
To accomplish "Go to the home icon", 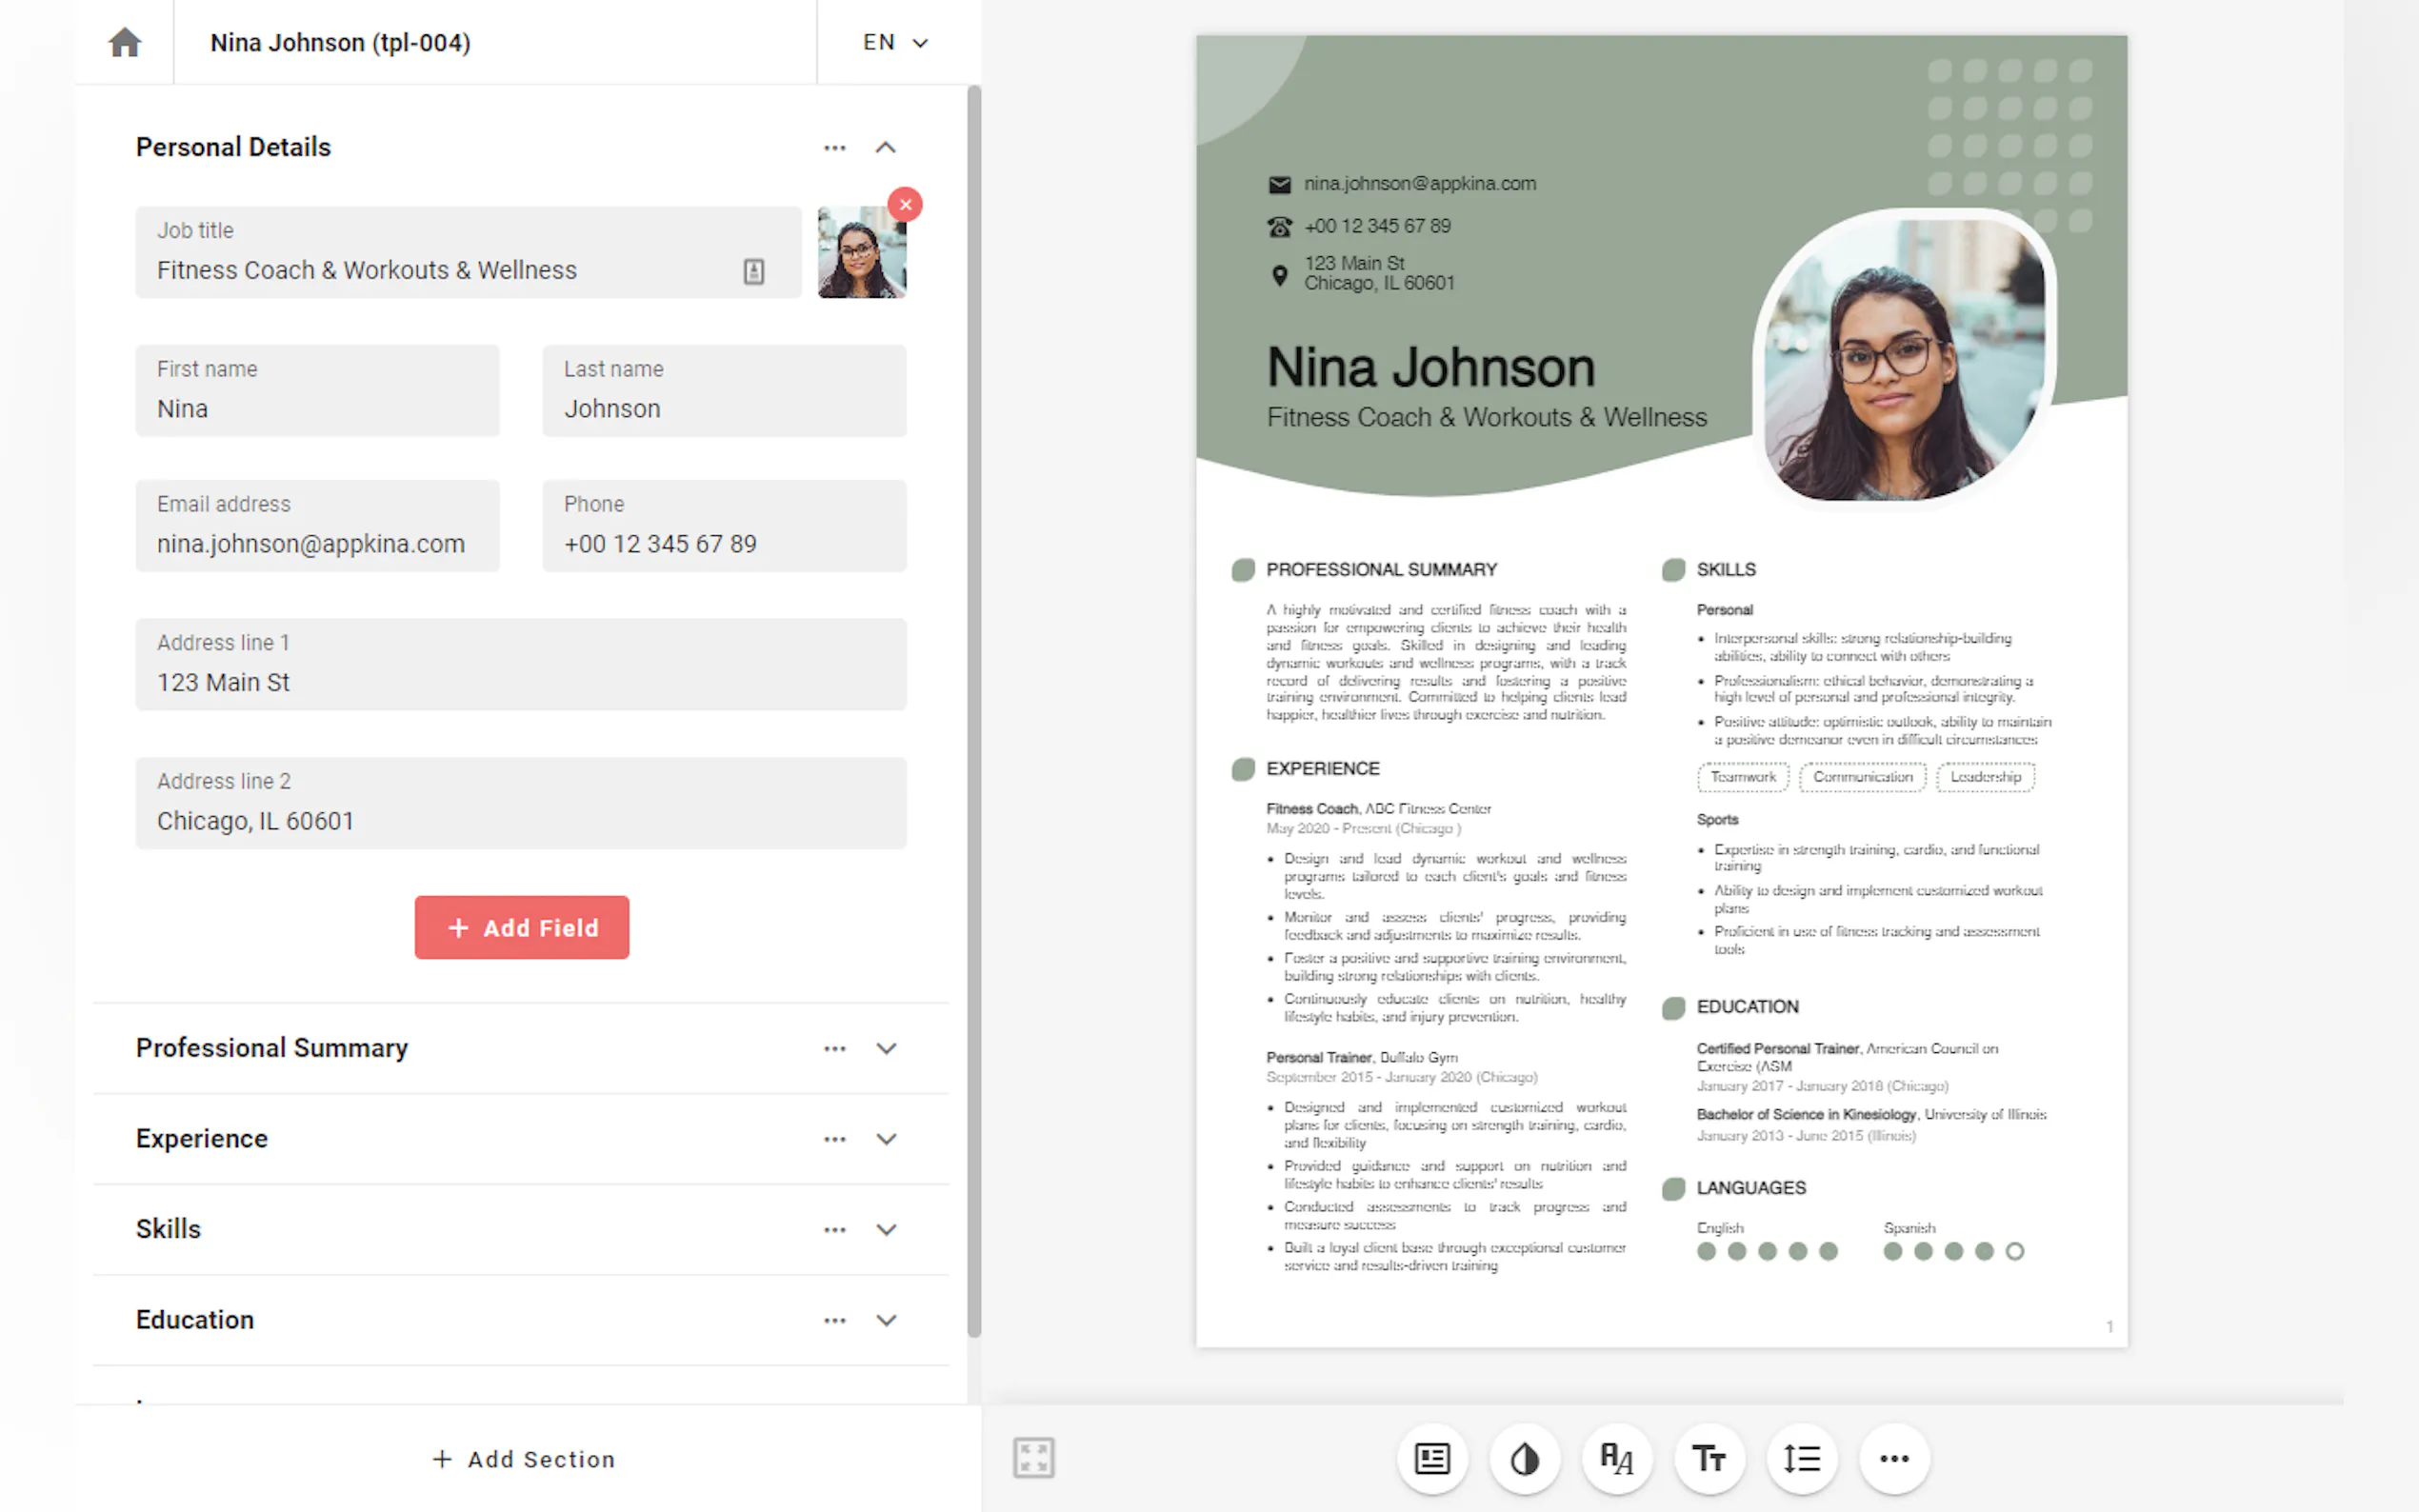I will tap(125, 42).
